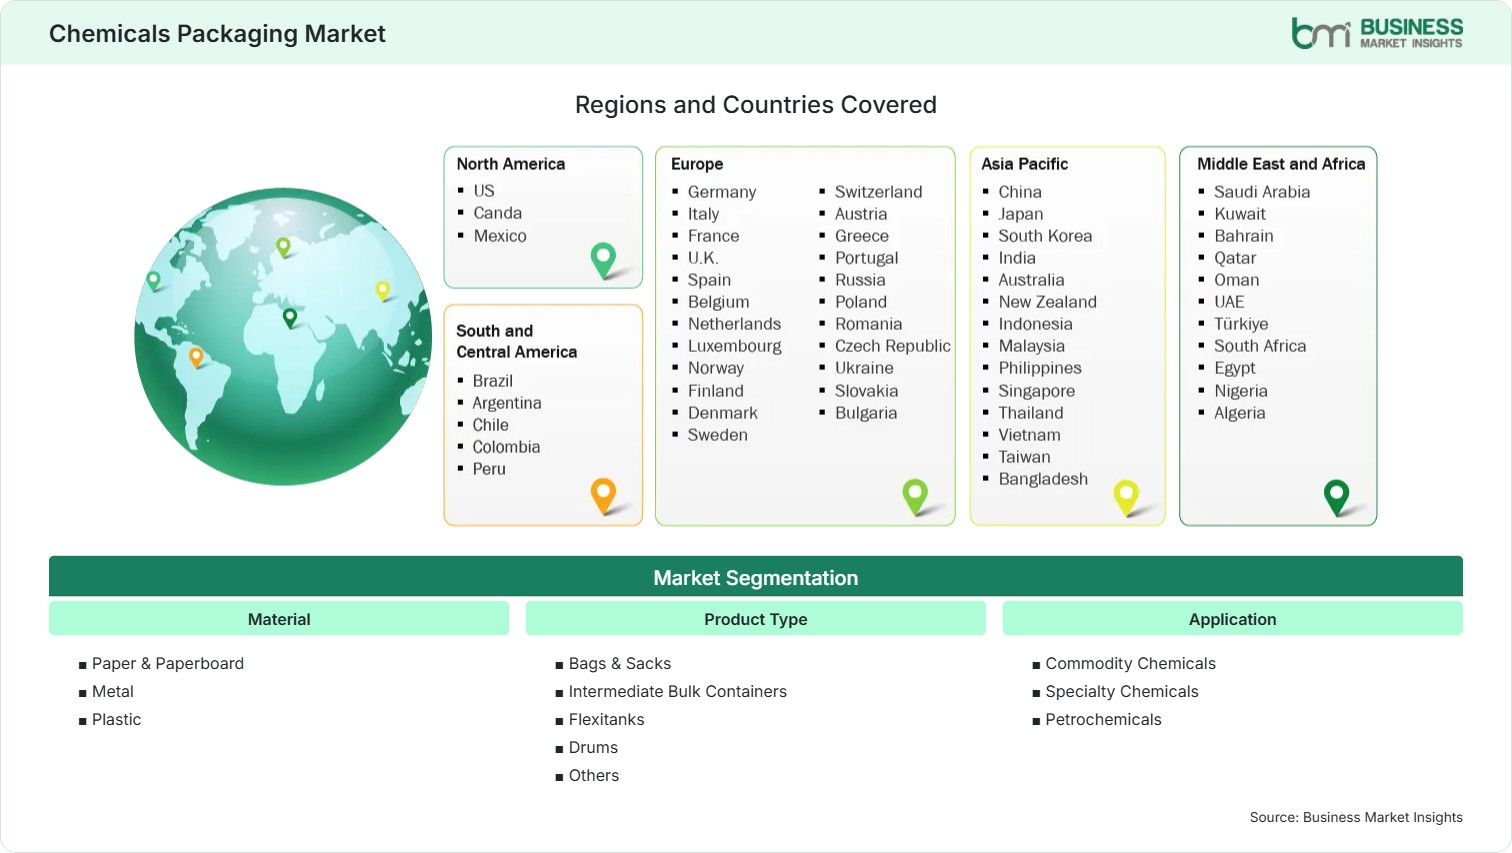Click the light green pin in Europe card
Image resolution: width=1512 pixels, height=853 pixels.
(915, 497)
